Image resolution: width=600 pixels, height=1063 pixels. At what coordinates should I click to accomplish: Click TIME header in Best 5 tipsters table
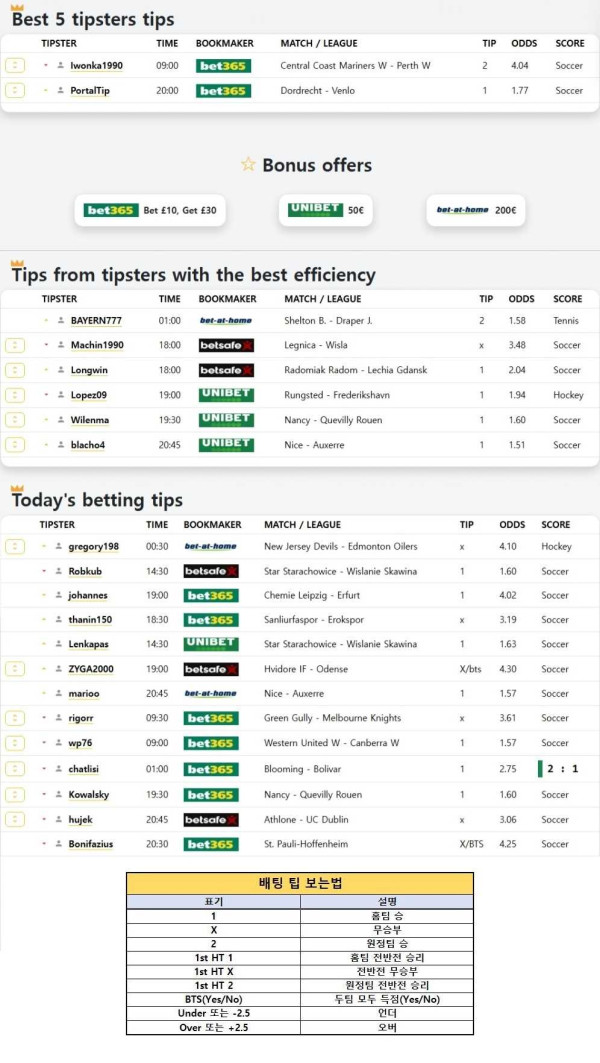[x=167, y=44]
